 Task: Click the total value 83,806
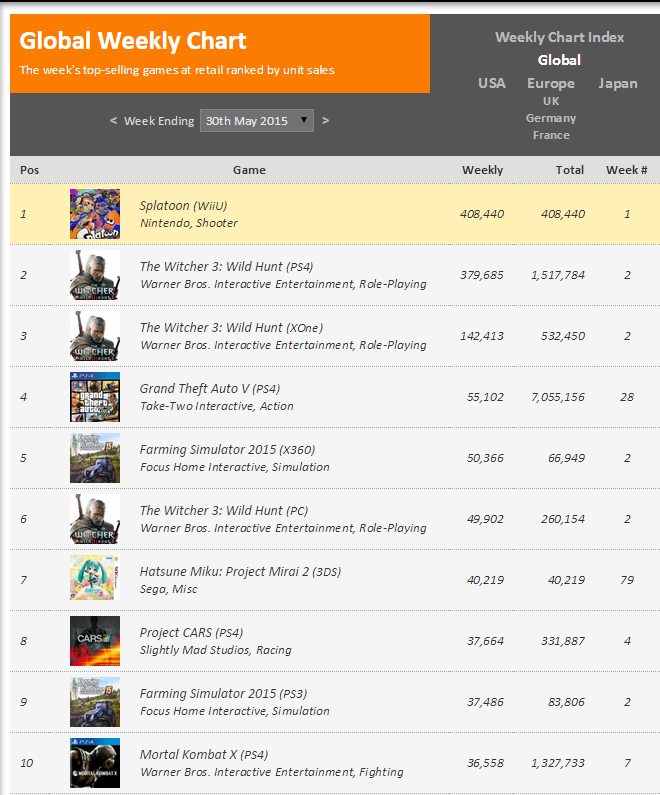[x=566, y=702]
